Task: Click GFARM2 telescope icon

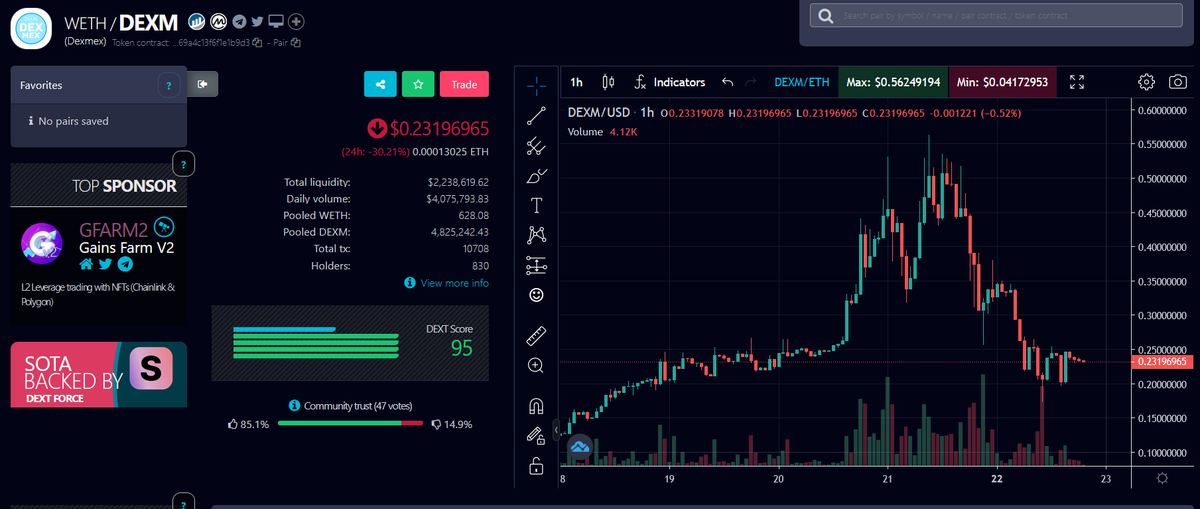Action: [x=165, y=227]
